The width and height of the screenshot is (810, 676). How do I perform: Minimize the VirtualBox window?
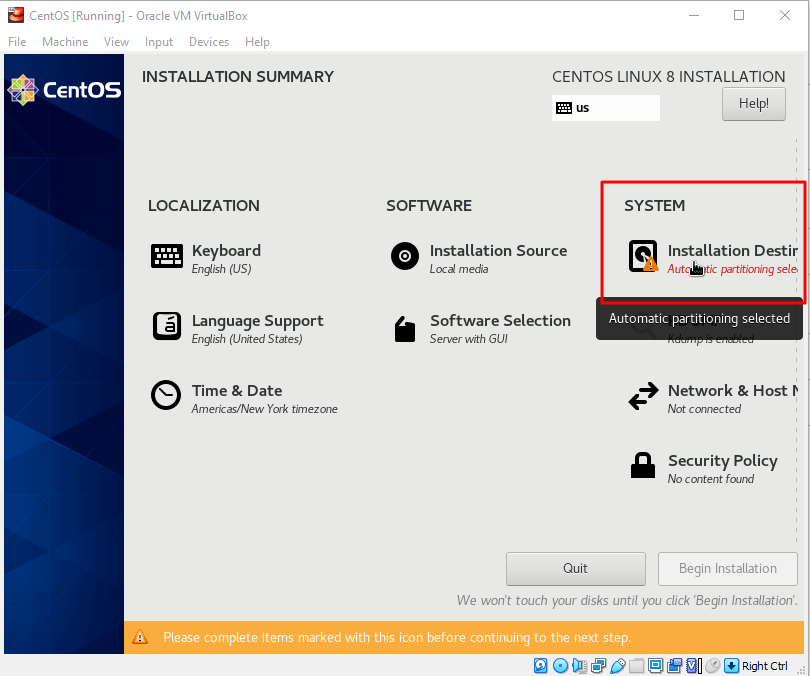click(694, 15)
